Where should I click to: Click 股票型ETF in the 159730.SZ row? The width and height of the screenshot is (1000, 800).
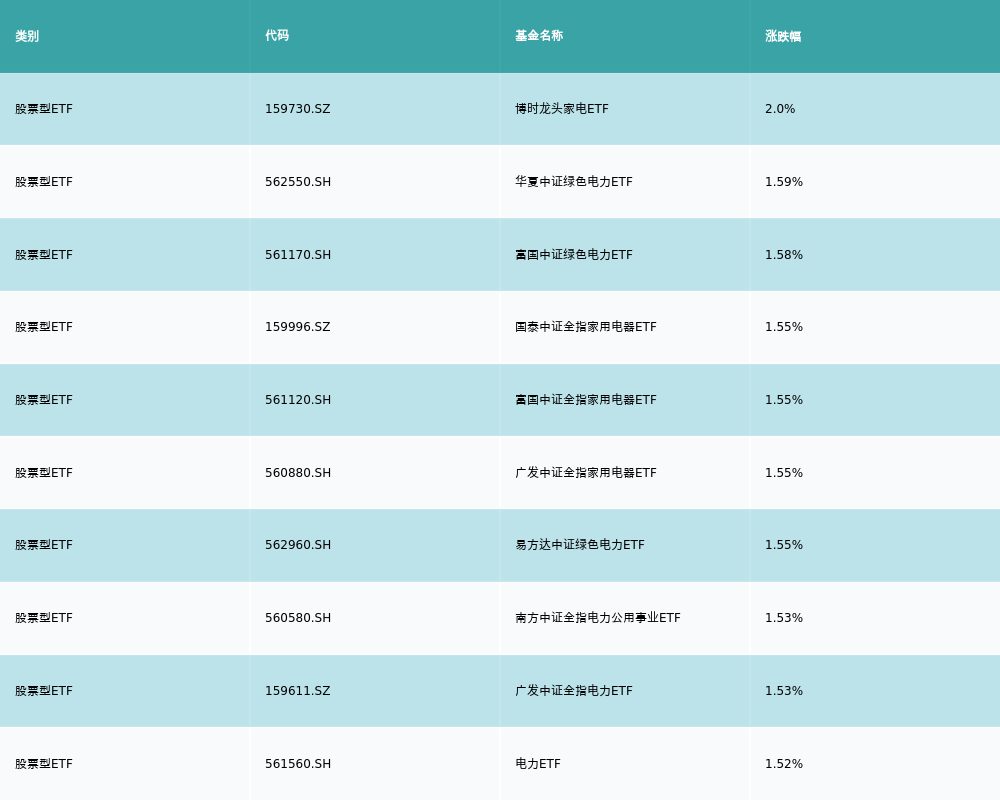pyautogui.click(x=44, y=109)
